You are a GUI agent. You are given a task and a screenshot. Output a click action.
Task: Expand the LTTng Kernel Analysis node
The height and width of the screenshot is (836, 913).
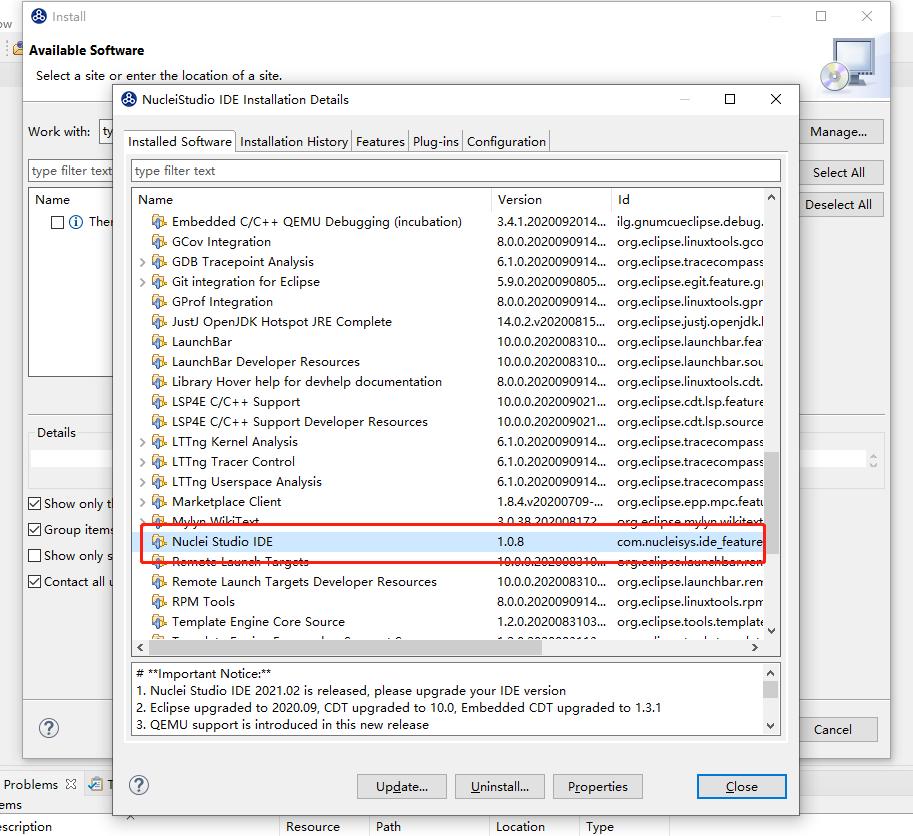[143, 442]
